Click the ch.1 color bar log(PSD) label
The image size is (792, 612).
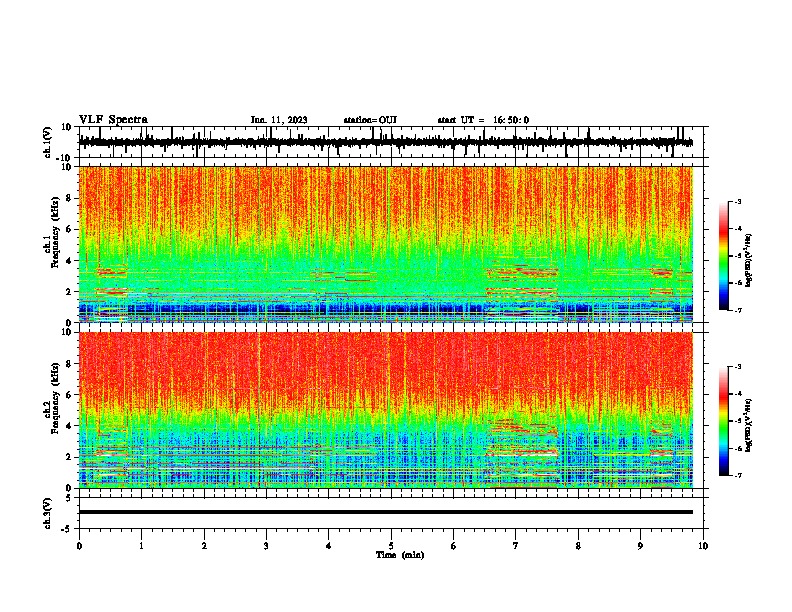(x=748, y=261)
